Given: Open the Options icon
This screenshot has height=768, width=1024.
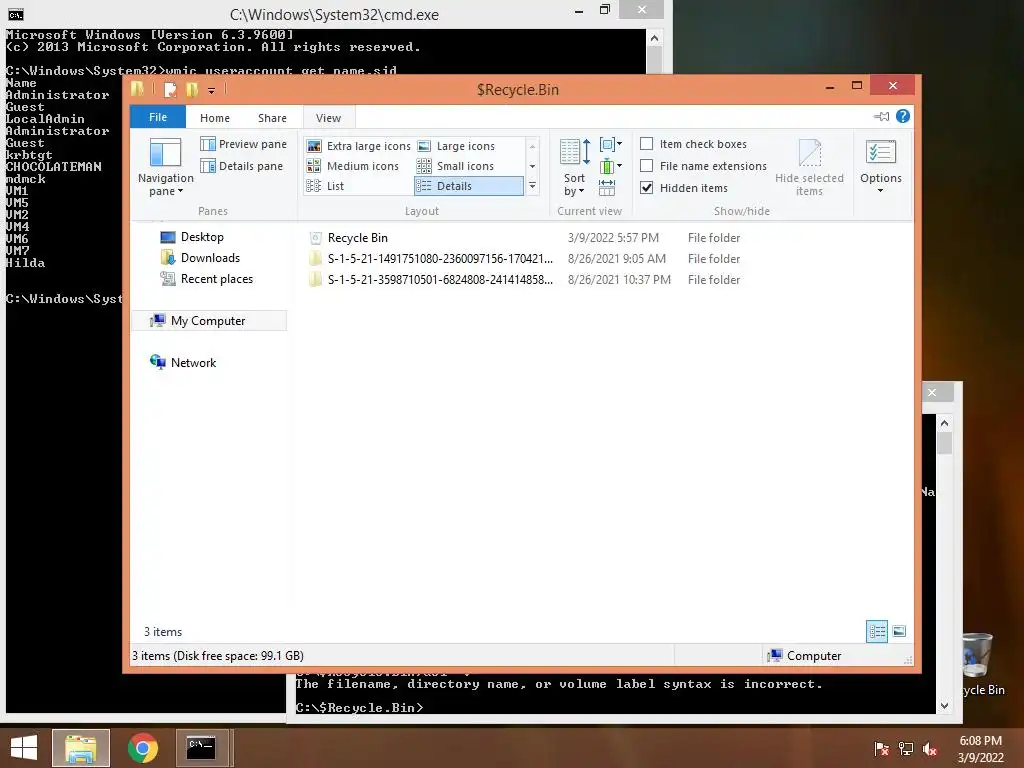Looking at the screenshot, I should pos(880,152).
